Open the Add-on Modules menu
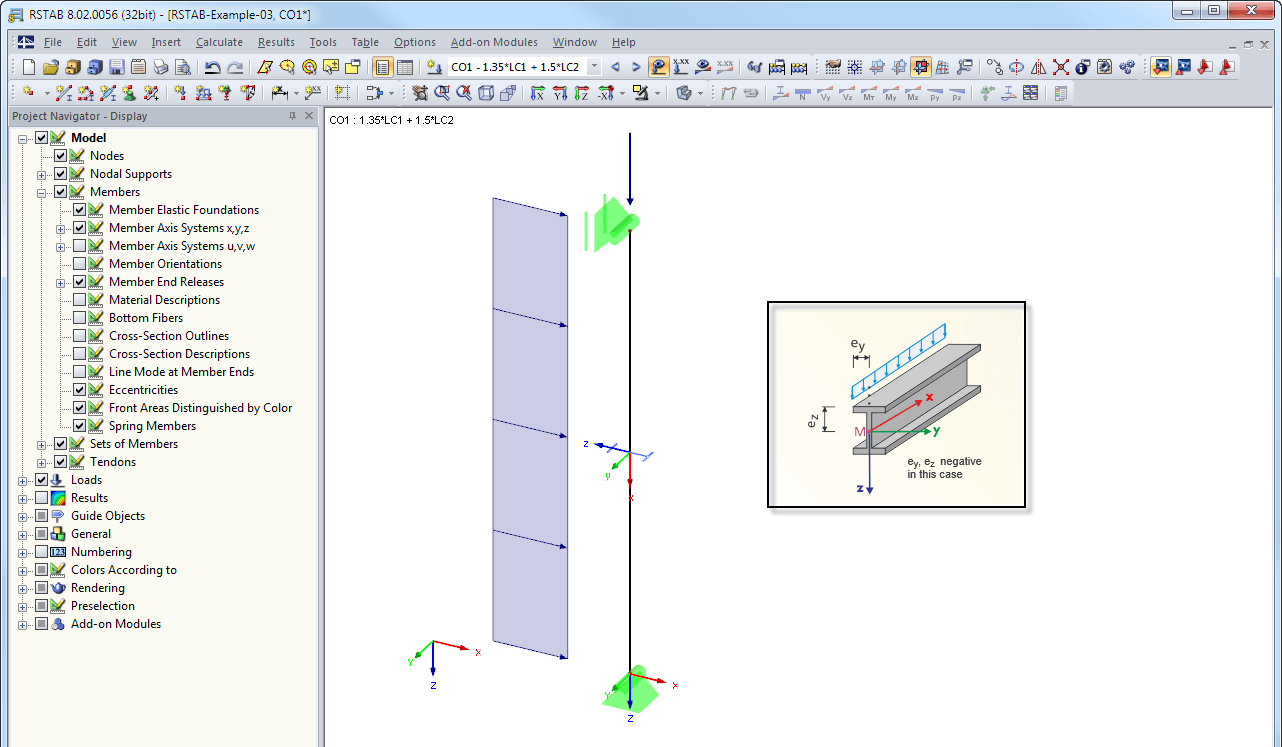The height and width of the screenshot is (747, 1282). pyautogui.click(x=494, y=42)
